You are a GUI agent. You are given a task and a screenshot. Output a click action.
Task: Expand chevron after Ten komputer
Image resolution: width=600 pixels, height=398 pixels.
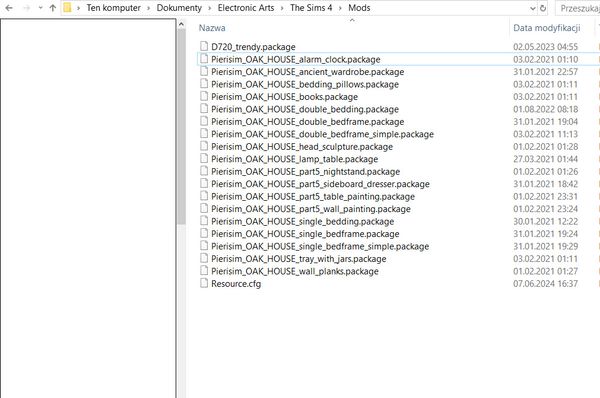pos(149,8)
